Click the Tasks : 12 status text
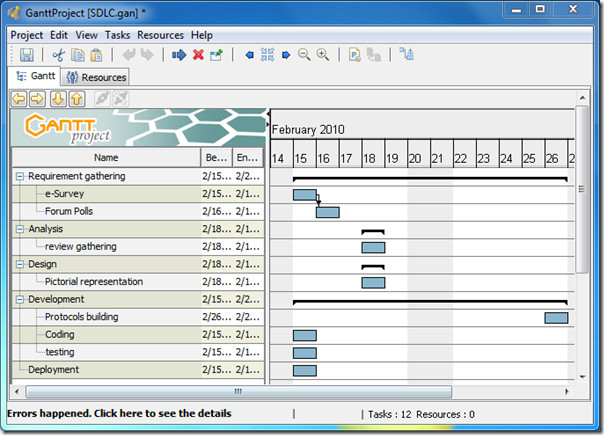Image resolution: width=604 pixels, height=435 pixels. click(389, 415)
